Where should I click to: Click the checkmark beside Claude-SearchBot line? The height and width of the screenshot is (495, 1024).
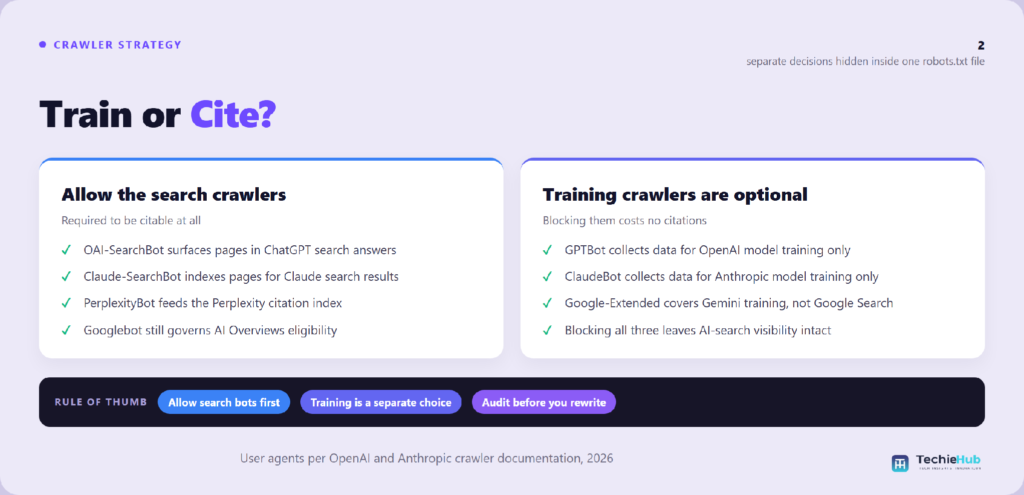point(66,277)
